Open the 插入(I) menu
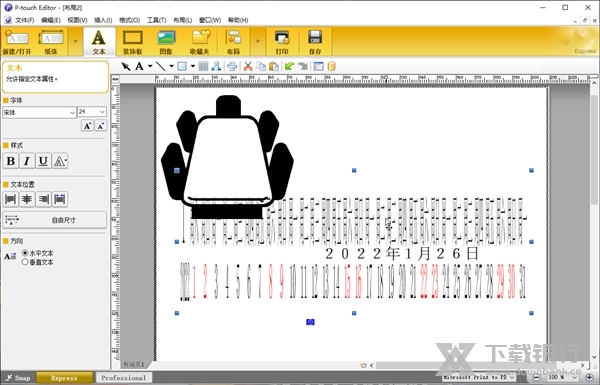Image resolution: width=600 pixels, height=385 pixels. [103, 20]
